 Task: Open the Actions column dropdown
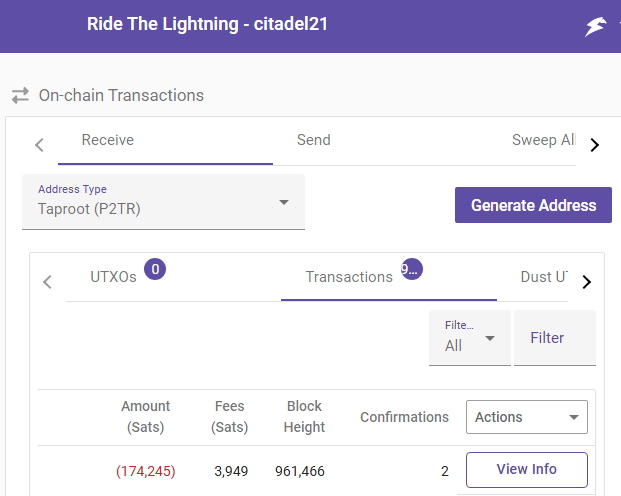coord(527,417)
